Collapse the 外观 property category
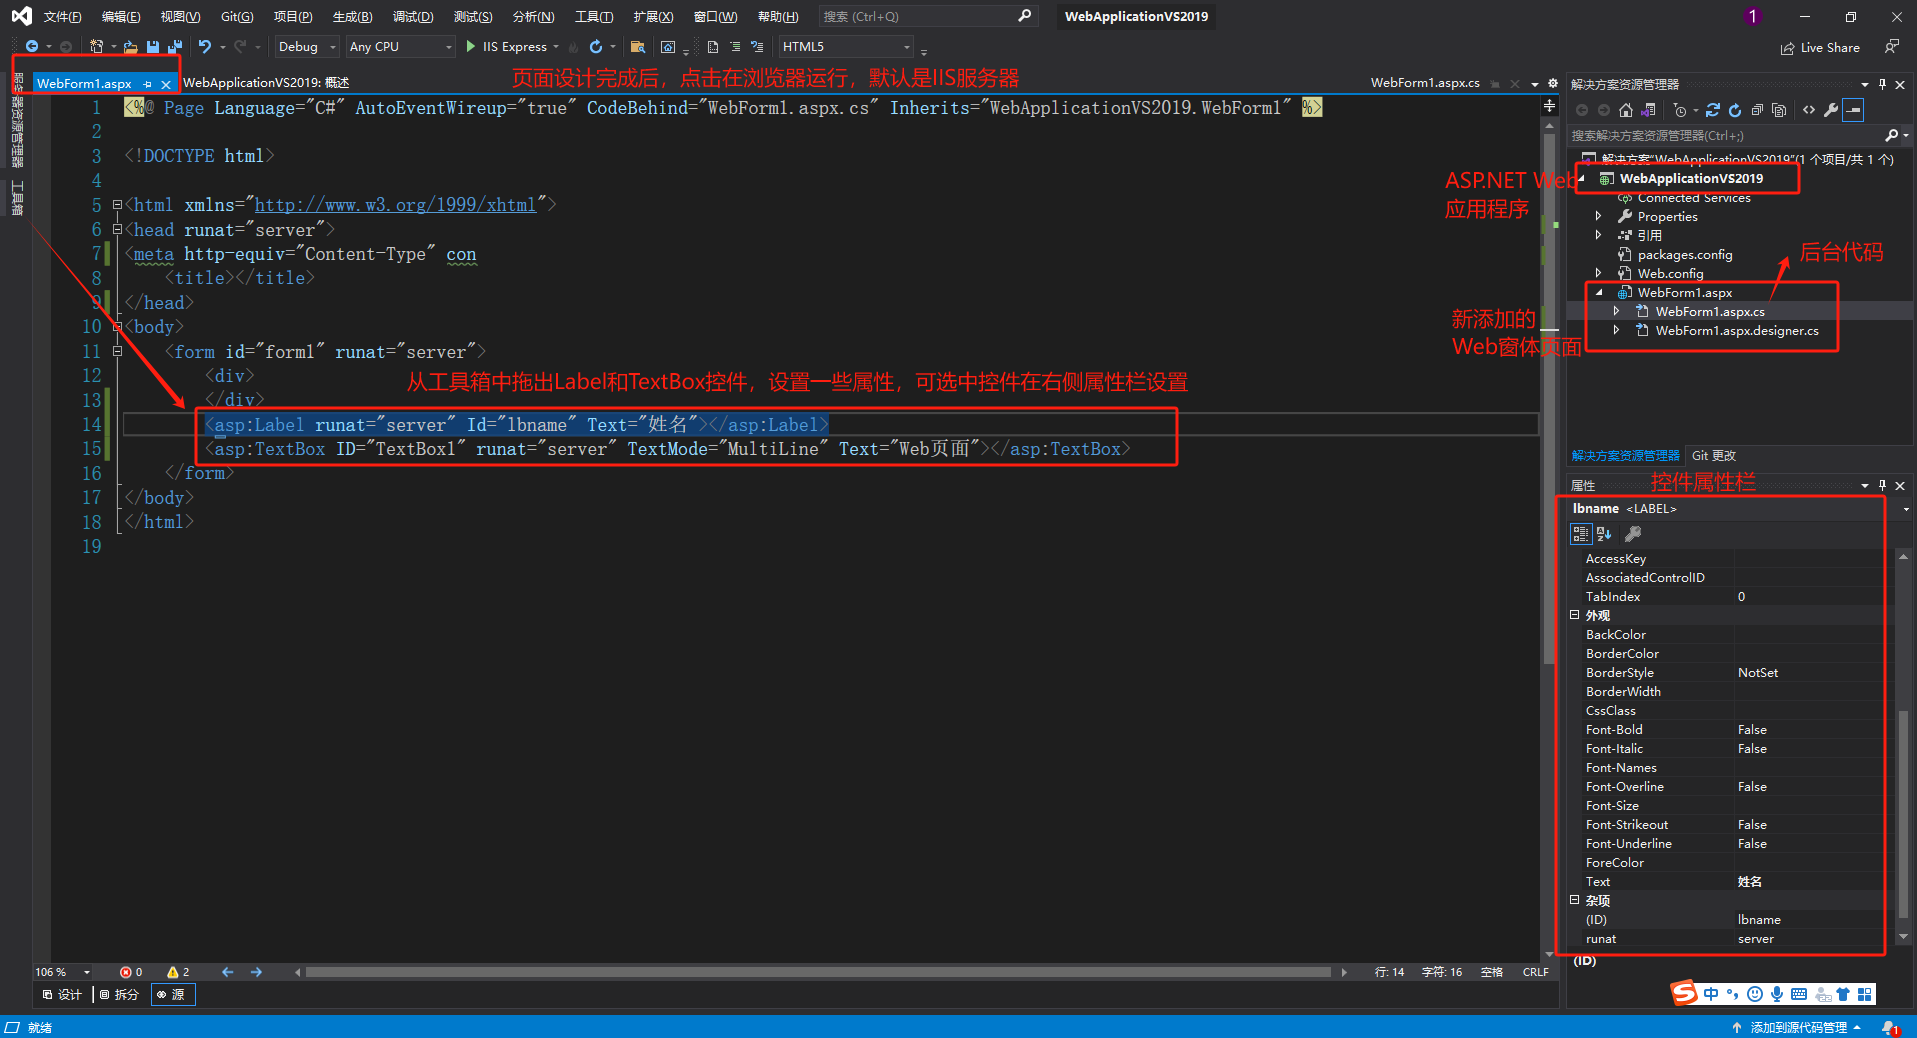Image resolution: width=1917 pixels, height=1038 pixels. click(1575, 616)
